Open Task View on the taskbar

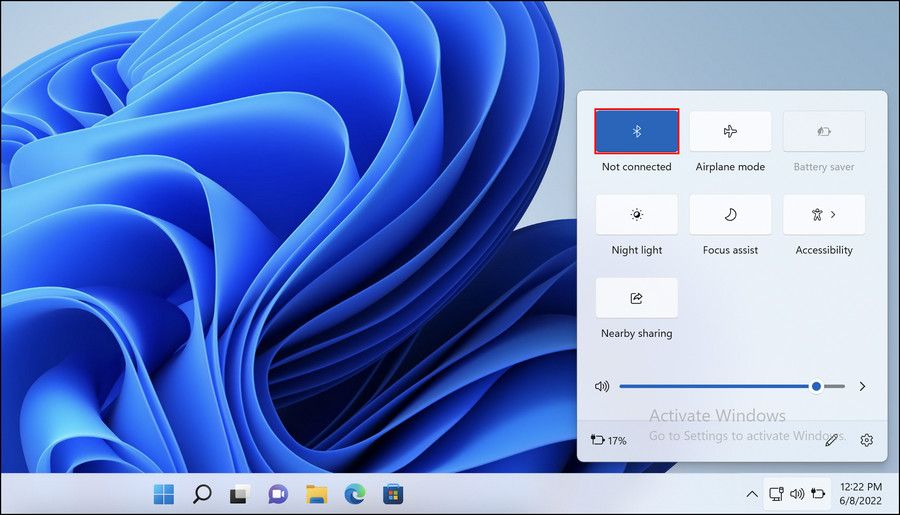pos(240,494)
